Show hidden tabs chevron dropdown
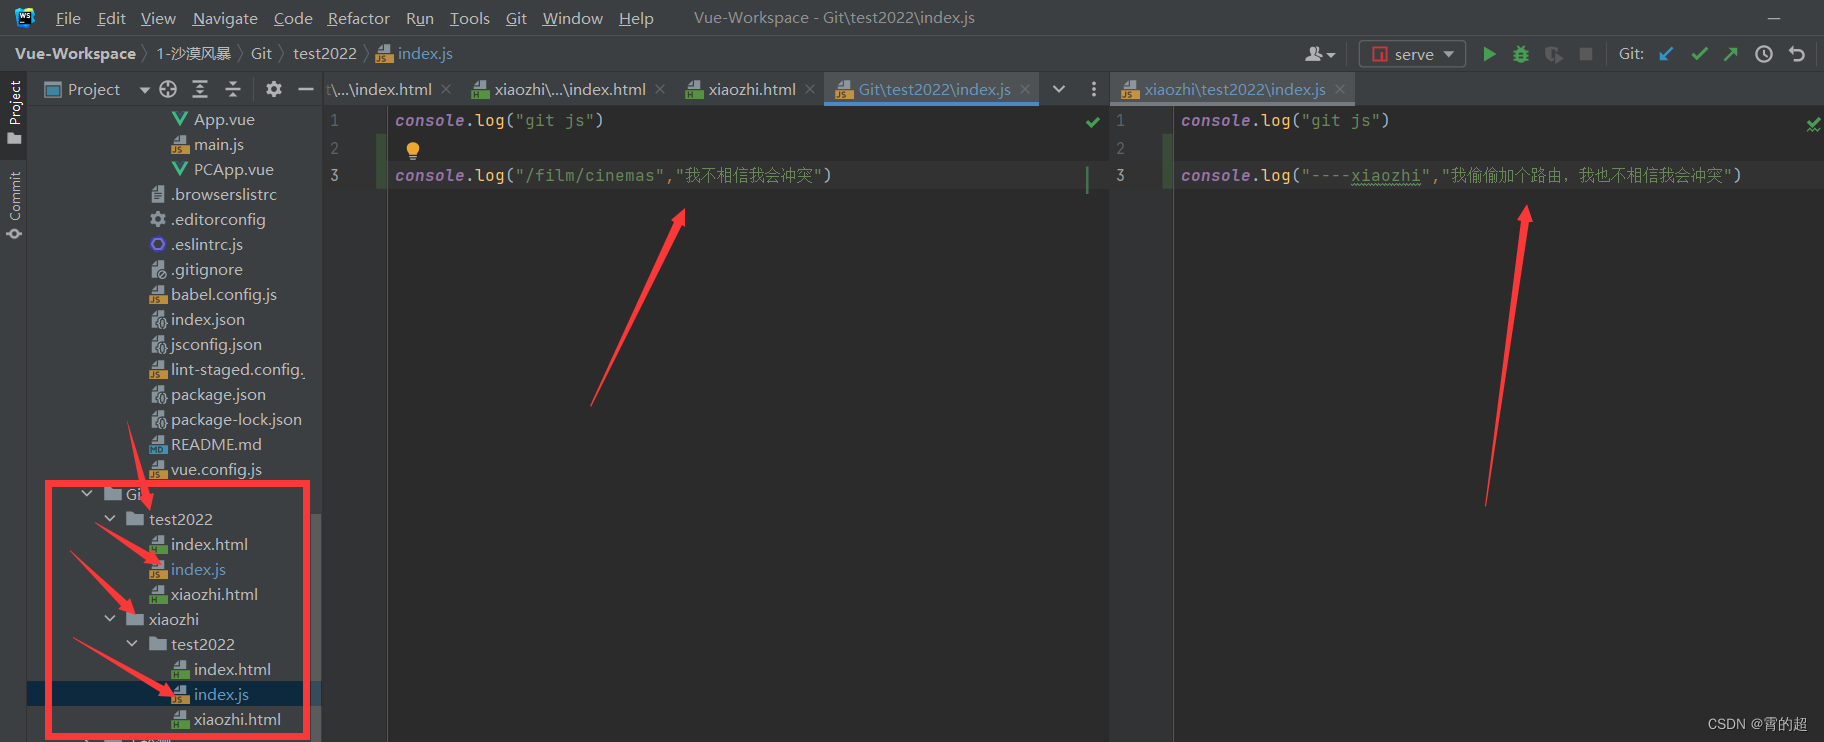Image resolution: width=1824 pixels, height=742 pixels. click(1059, 89)
